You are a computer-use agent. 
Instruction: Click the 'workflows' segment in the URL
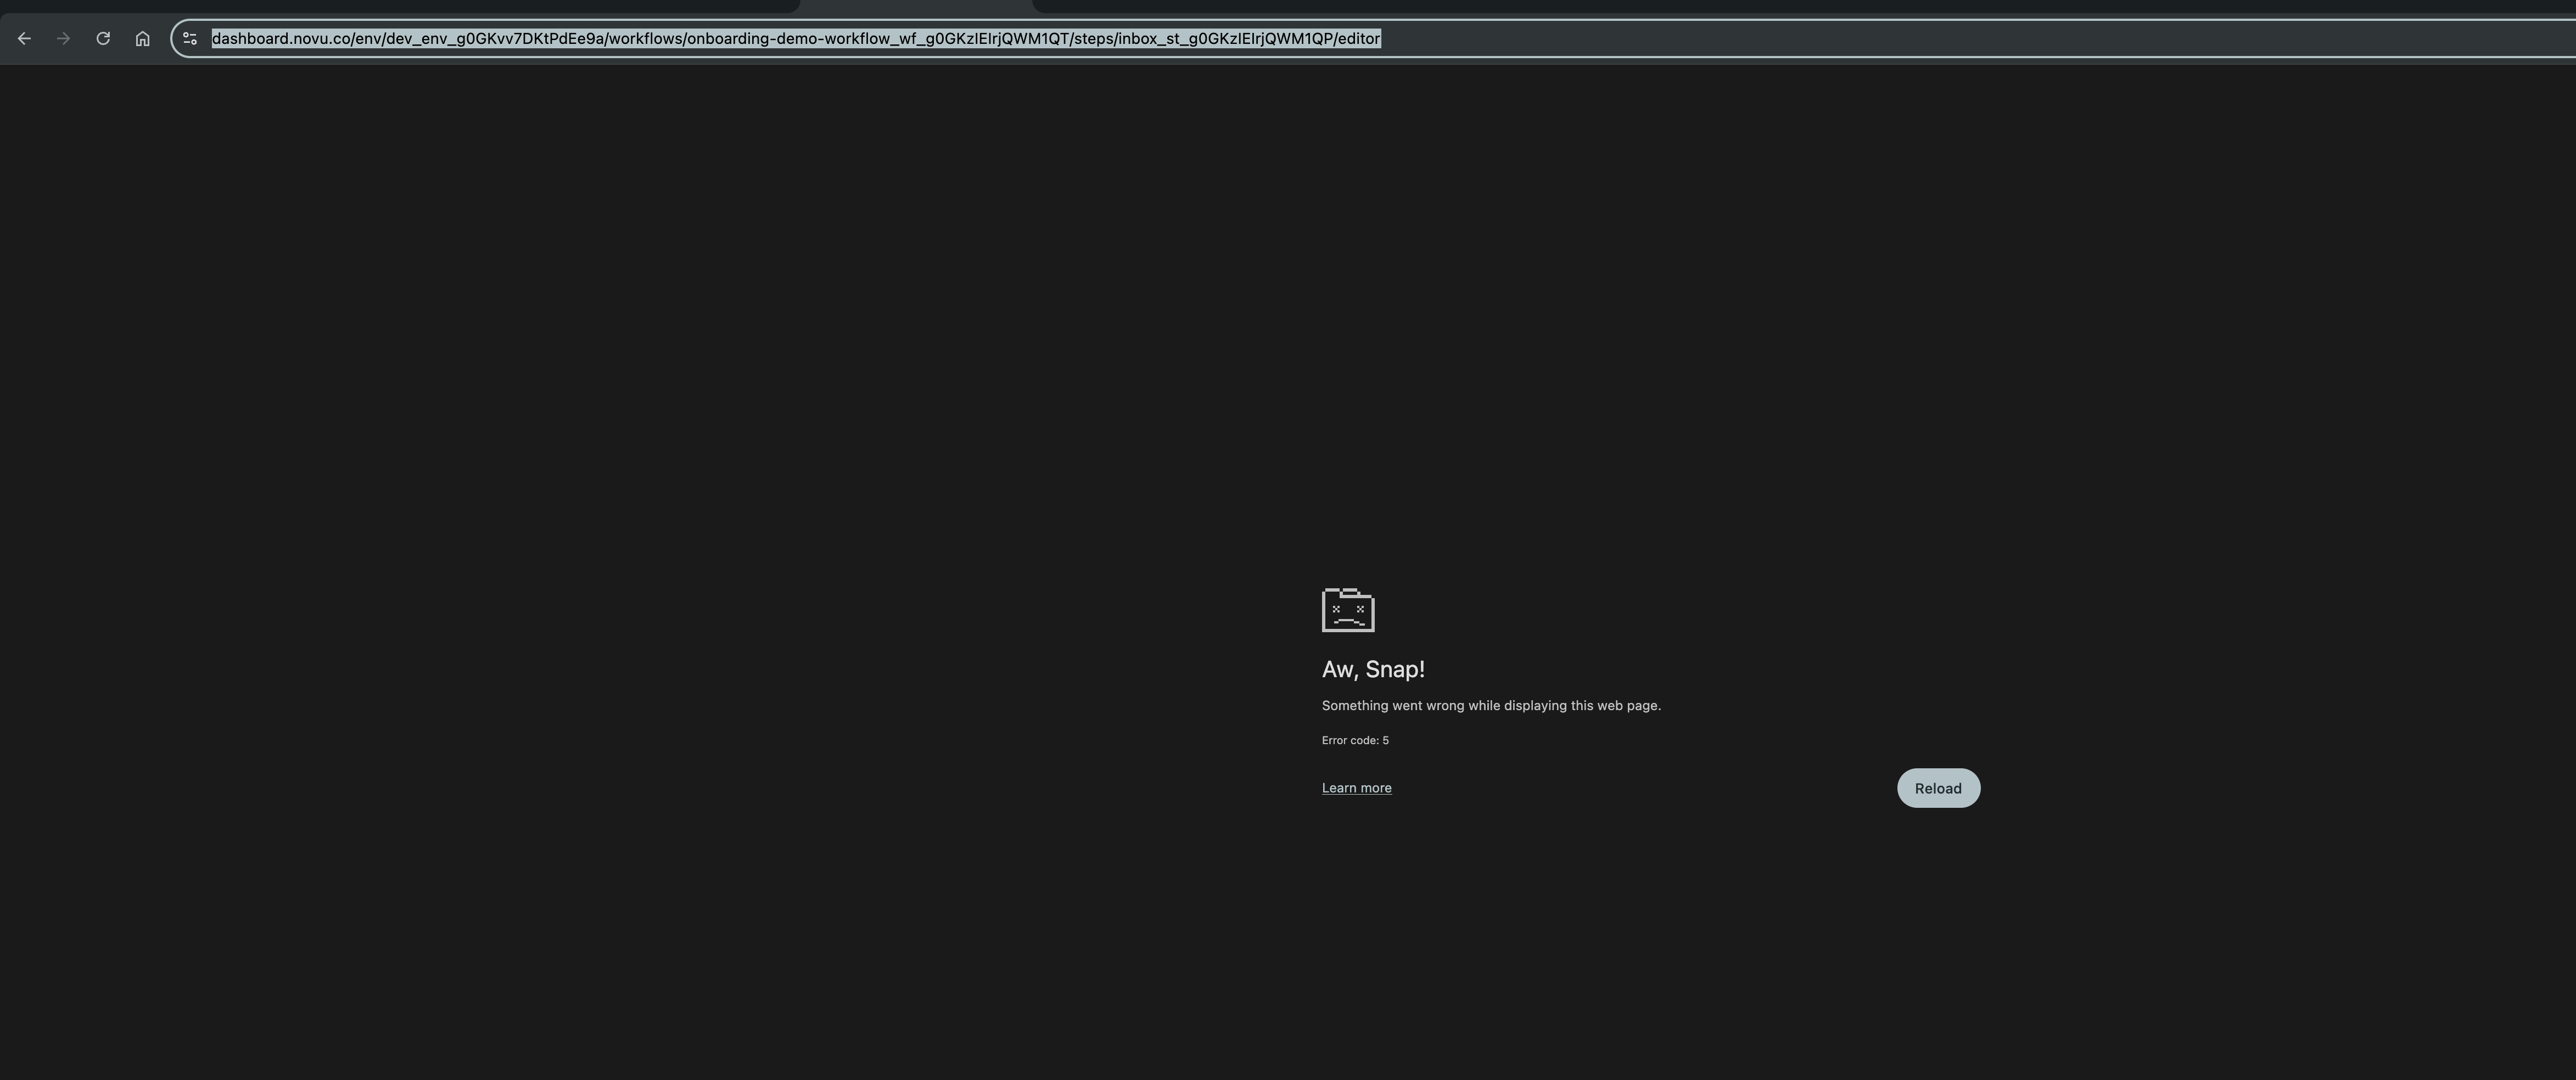pos(645,39)
